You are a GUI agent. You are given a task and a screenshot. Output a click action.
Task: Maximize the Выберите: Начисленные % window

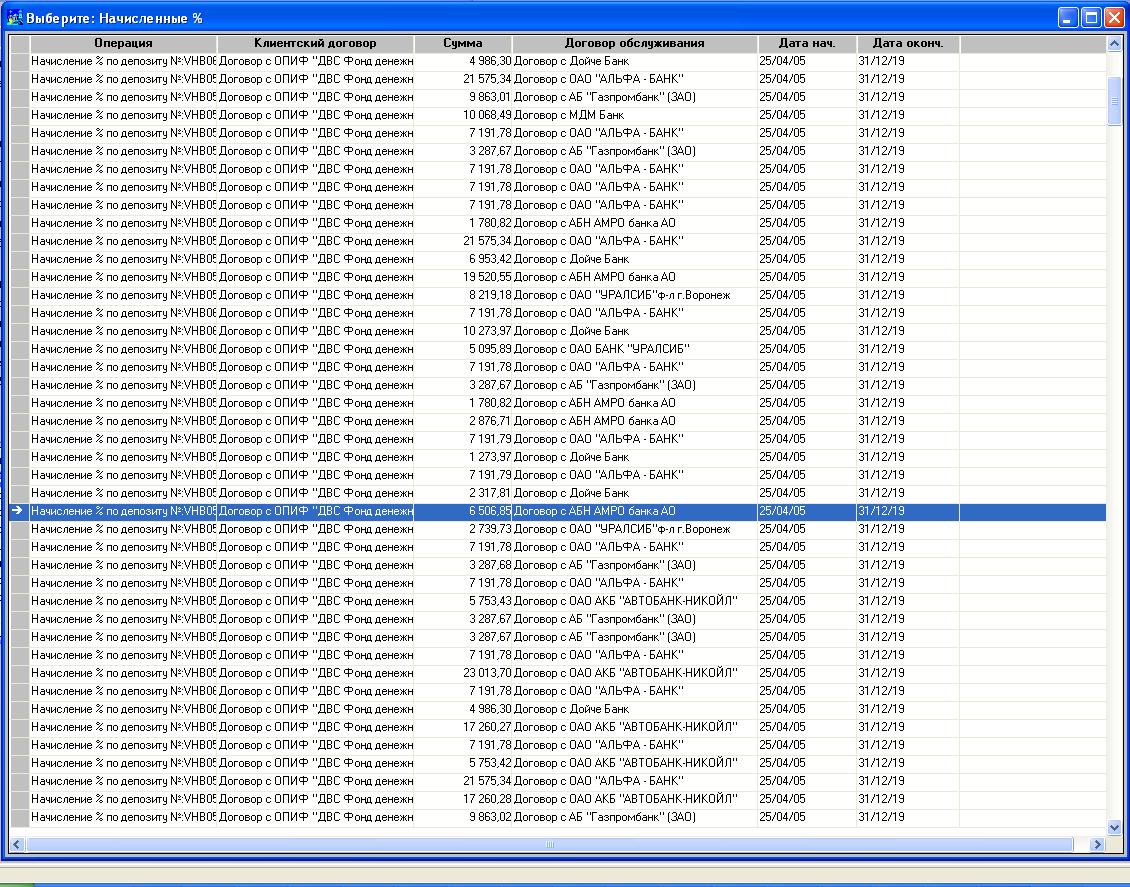coord(1092,17)
